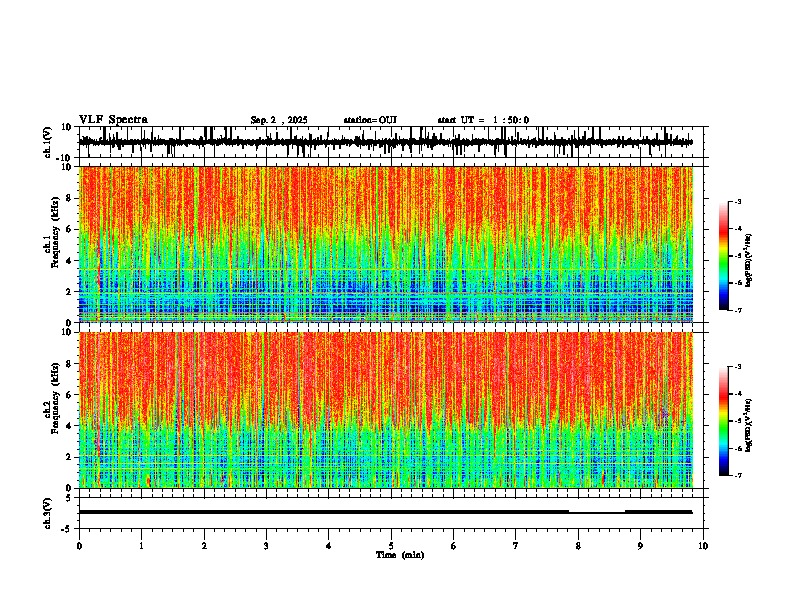Image resolution: width=792 pixels, height=612 pixels.
Task: Click the "station=OUI" label
Action: pyautogui.click(x=370, y=120)
